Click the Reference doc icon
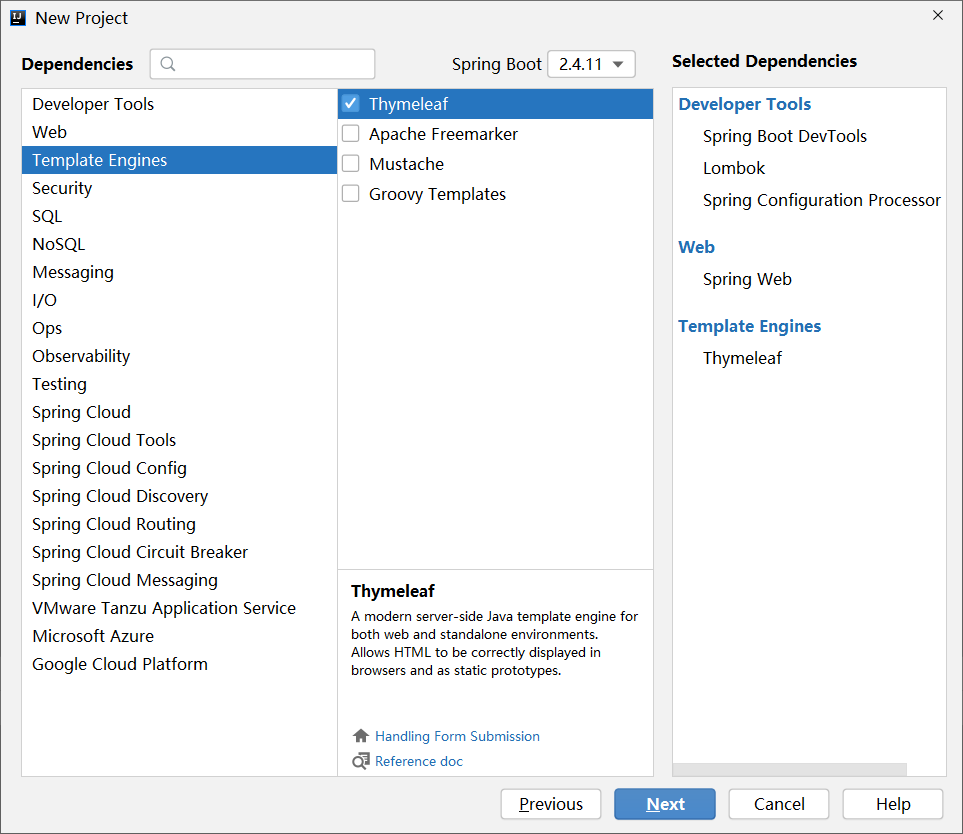This screenshot has width=963, height=834. click(x=361, y=761)
